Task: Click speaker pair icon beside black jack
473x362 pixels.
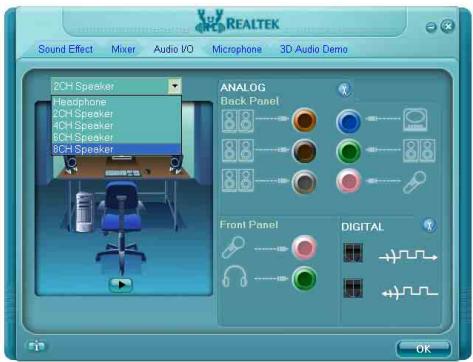Action: 238,151
